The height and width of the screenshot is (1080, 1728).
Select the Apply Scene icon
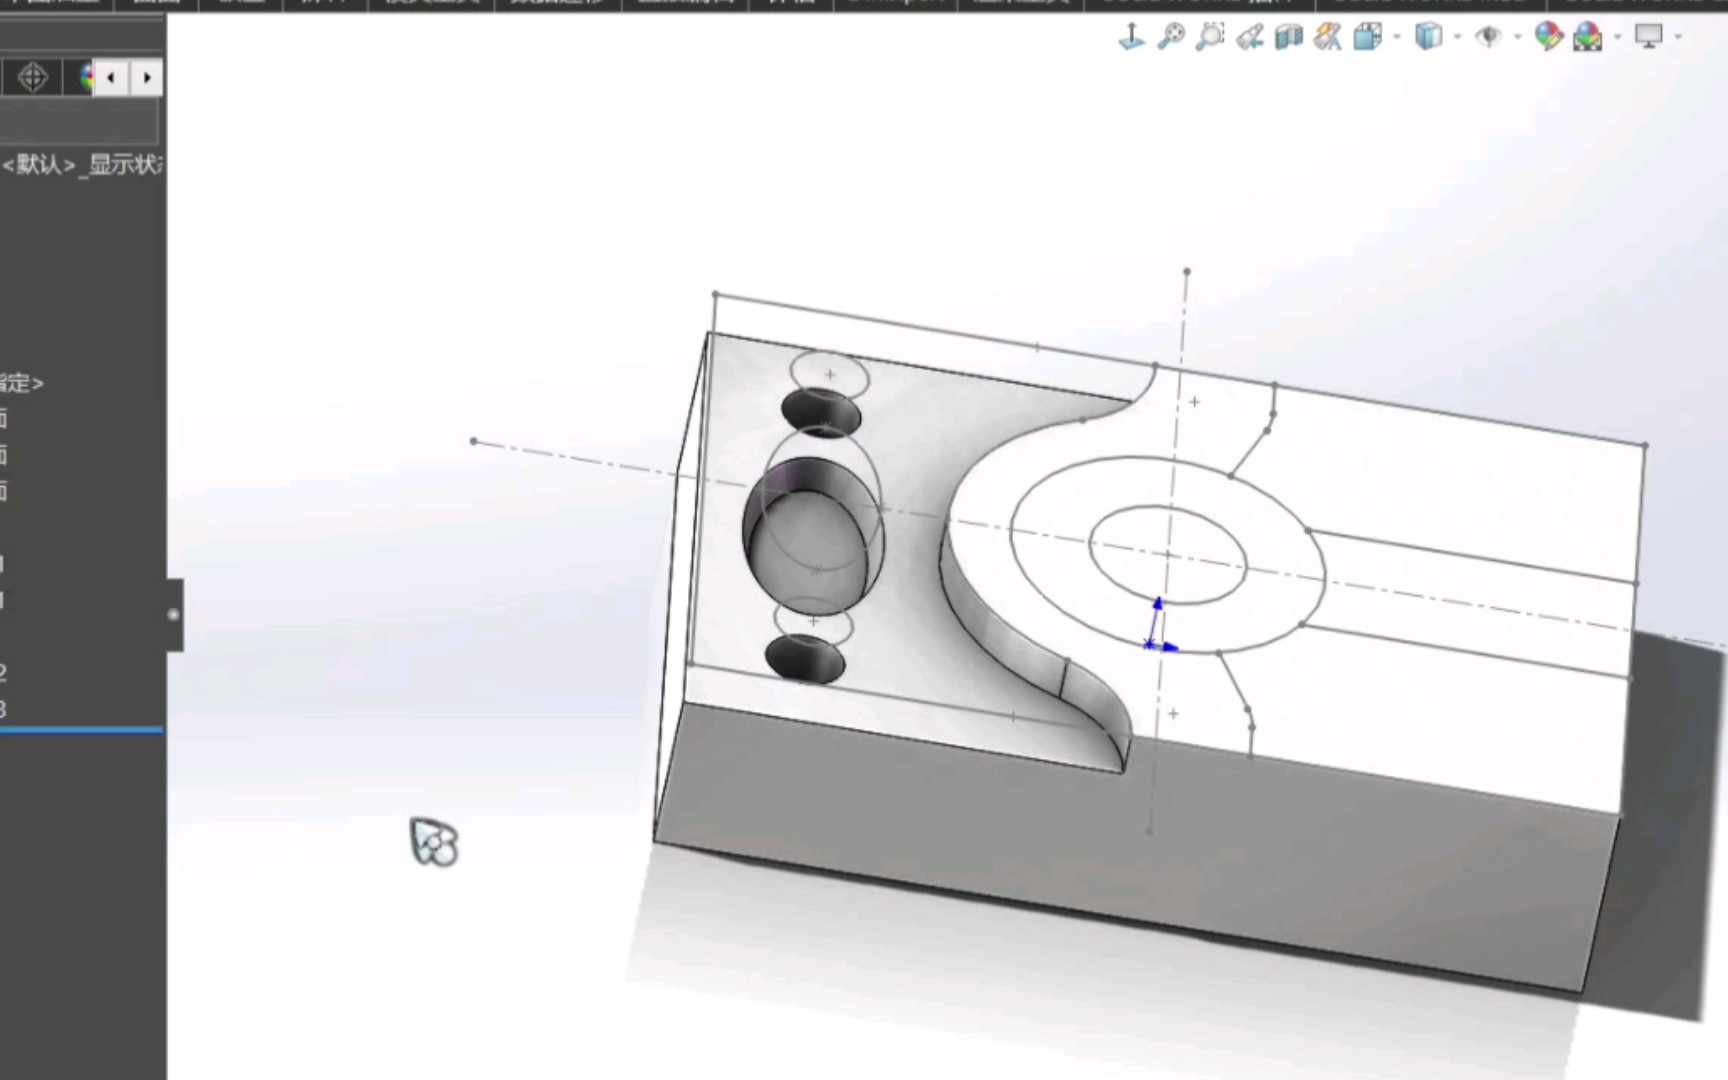click(1587, 37)
